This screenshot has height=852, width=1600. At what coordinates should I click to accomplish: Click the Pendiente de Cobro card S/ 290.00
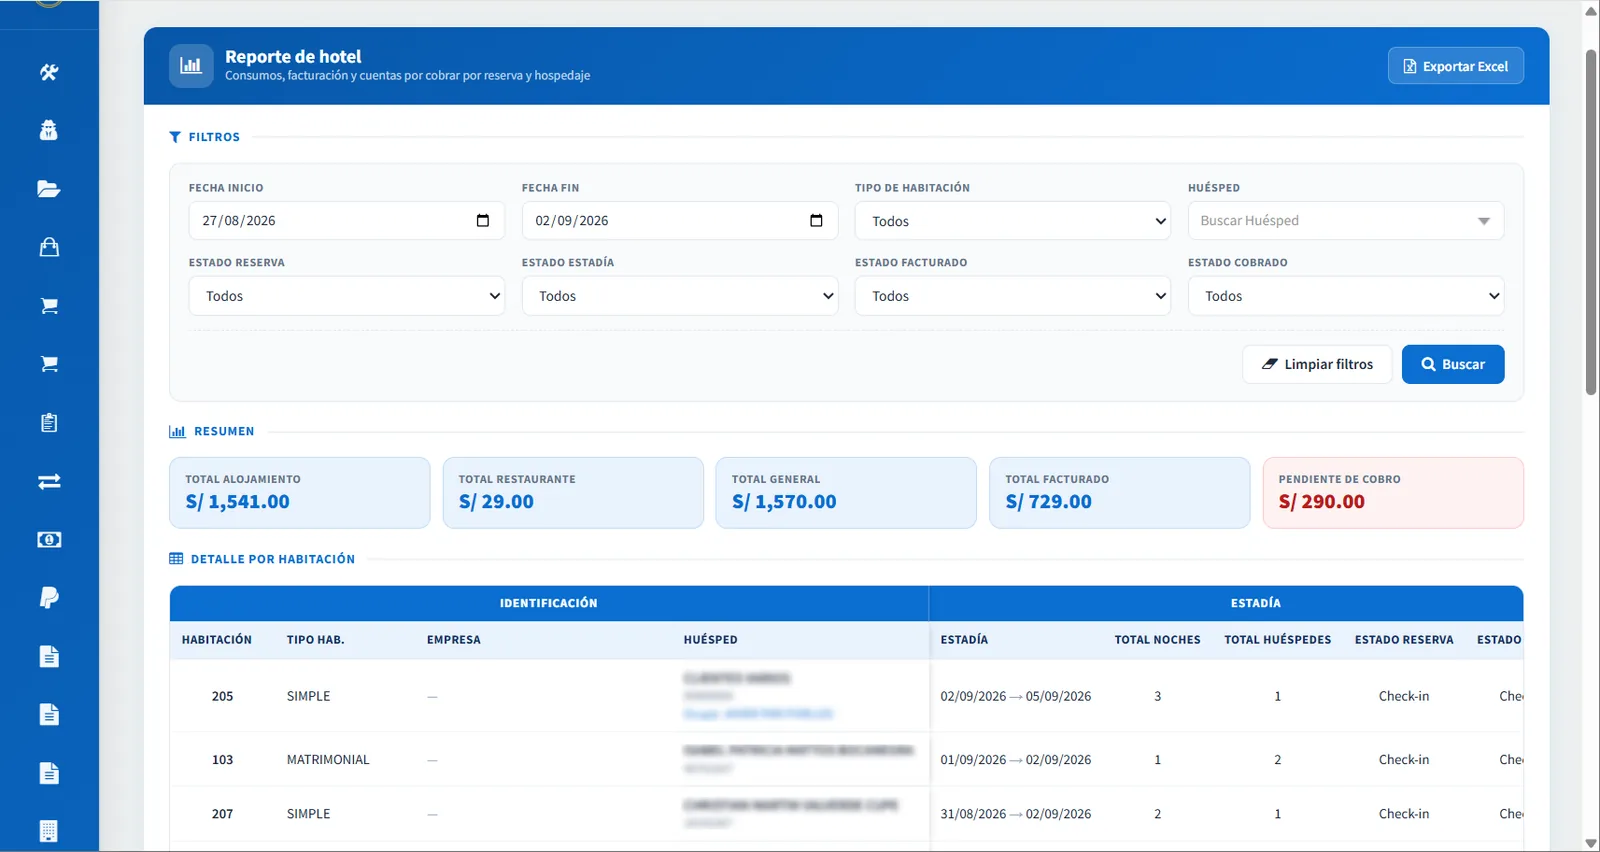coord(1393,493)
